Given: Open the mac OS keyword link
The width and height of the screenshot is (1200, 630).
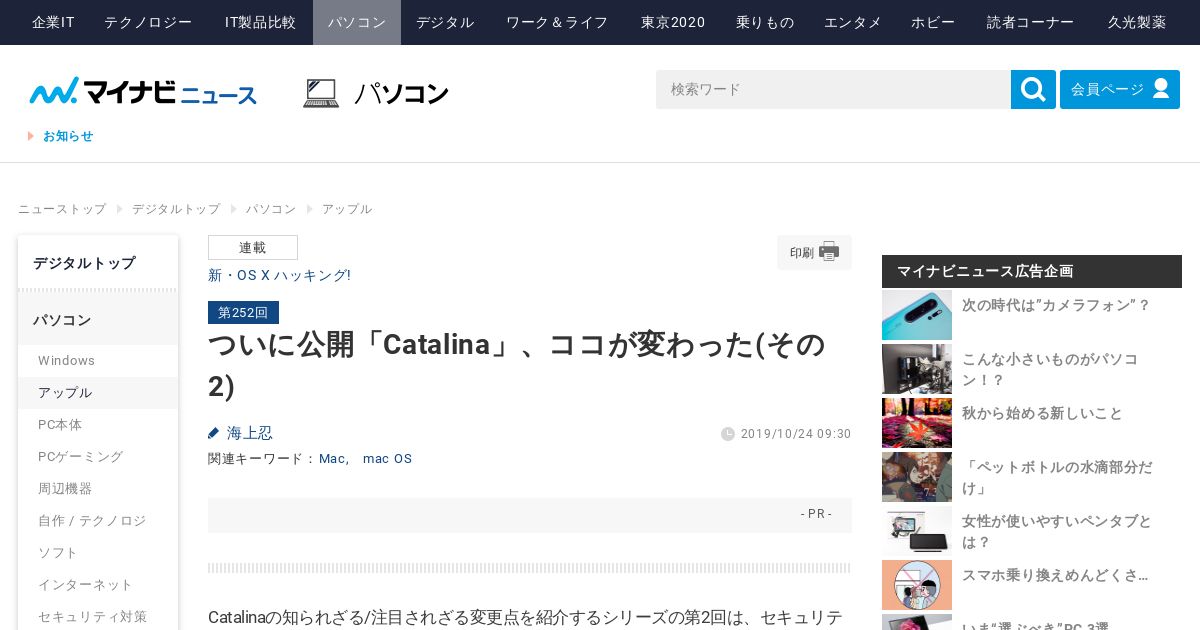Looking at the screenshot, I should tap(387, 459).
